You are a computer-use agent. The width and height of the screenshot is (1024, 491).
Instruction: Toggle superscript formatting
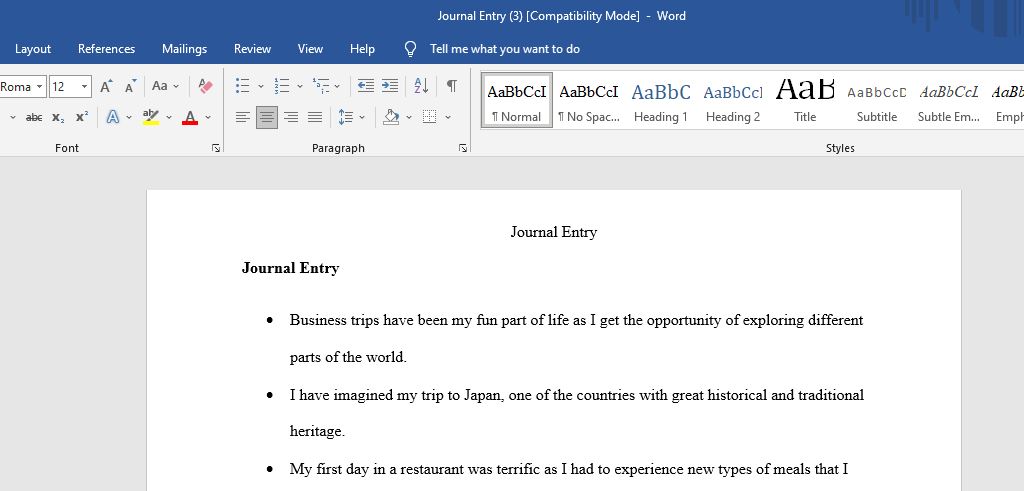[82, 118]
